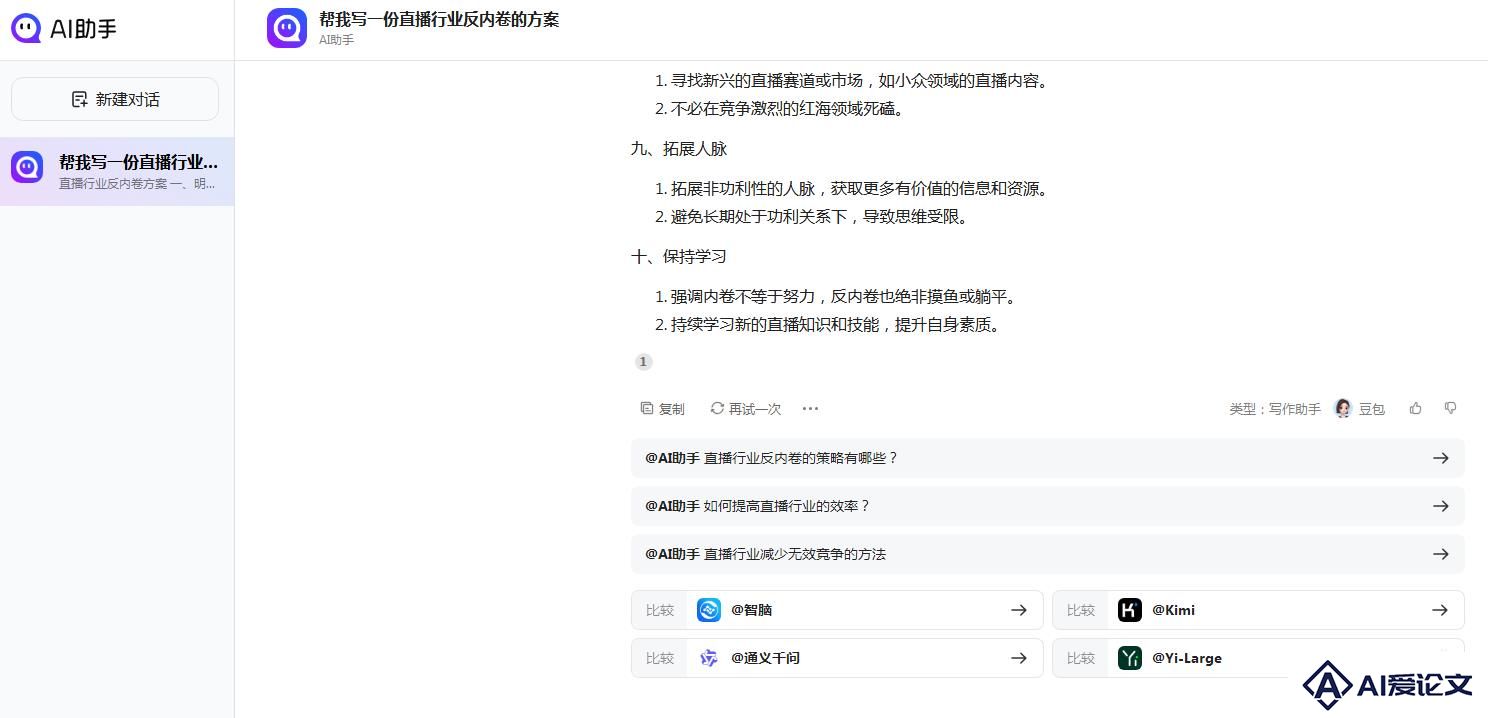Click the chat title 帮我写一份直播行业反内卷的方案
1488x718 pixels.
[x=439, y=19]
